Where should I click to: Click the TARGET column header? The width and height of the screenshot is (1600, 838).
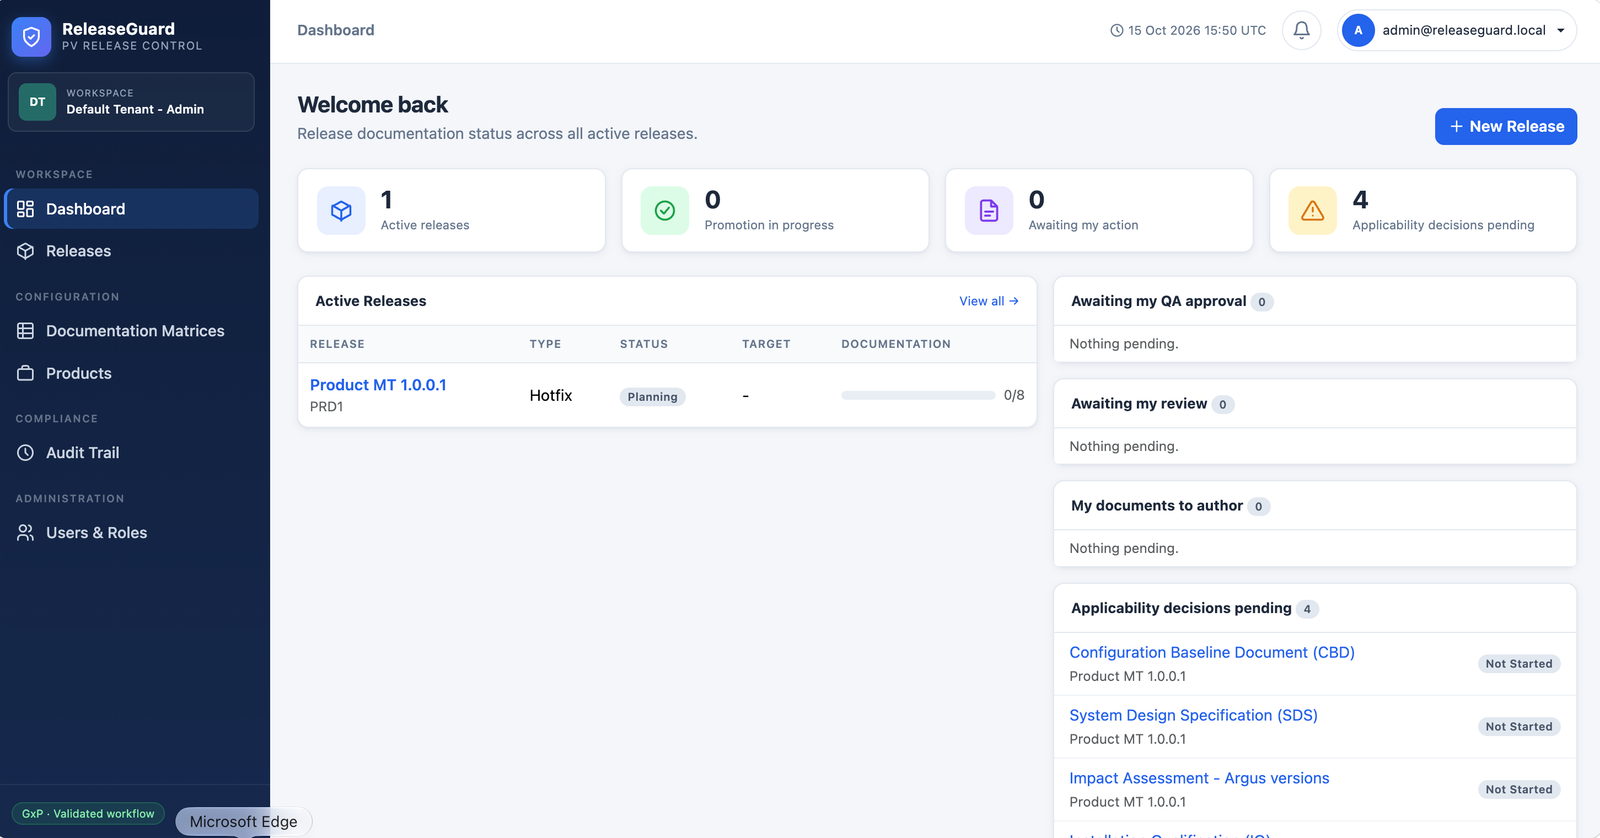coord(766,344)
